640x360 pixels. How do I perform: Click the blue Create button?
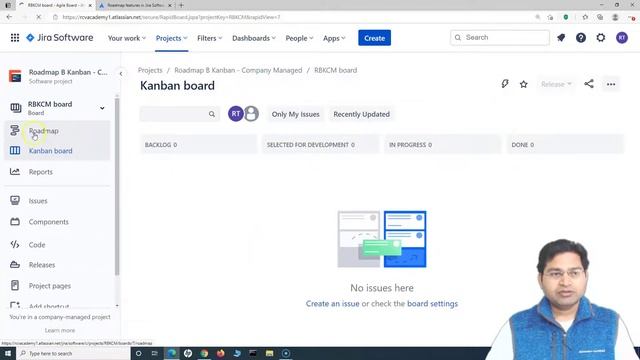point(374,38)
